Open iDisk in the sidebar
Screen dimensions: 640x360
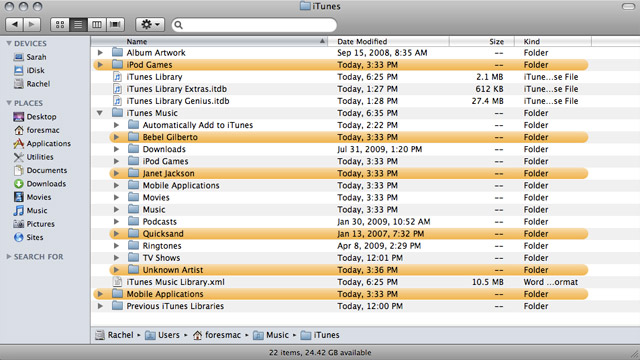pyautogui.click(x=29, y=70)
